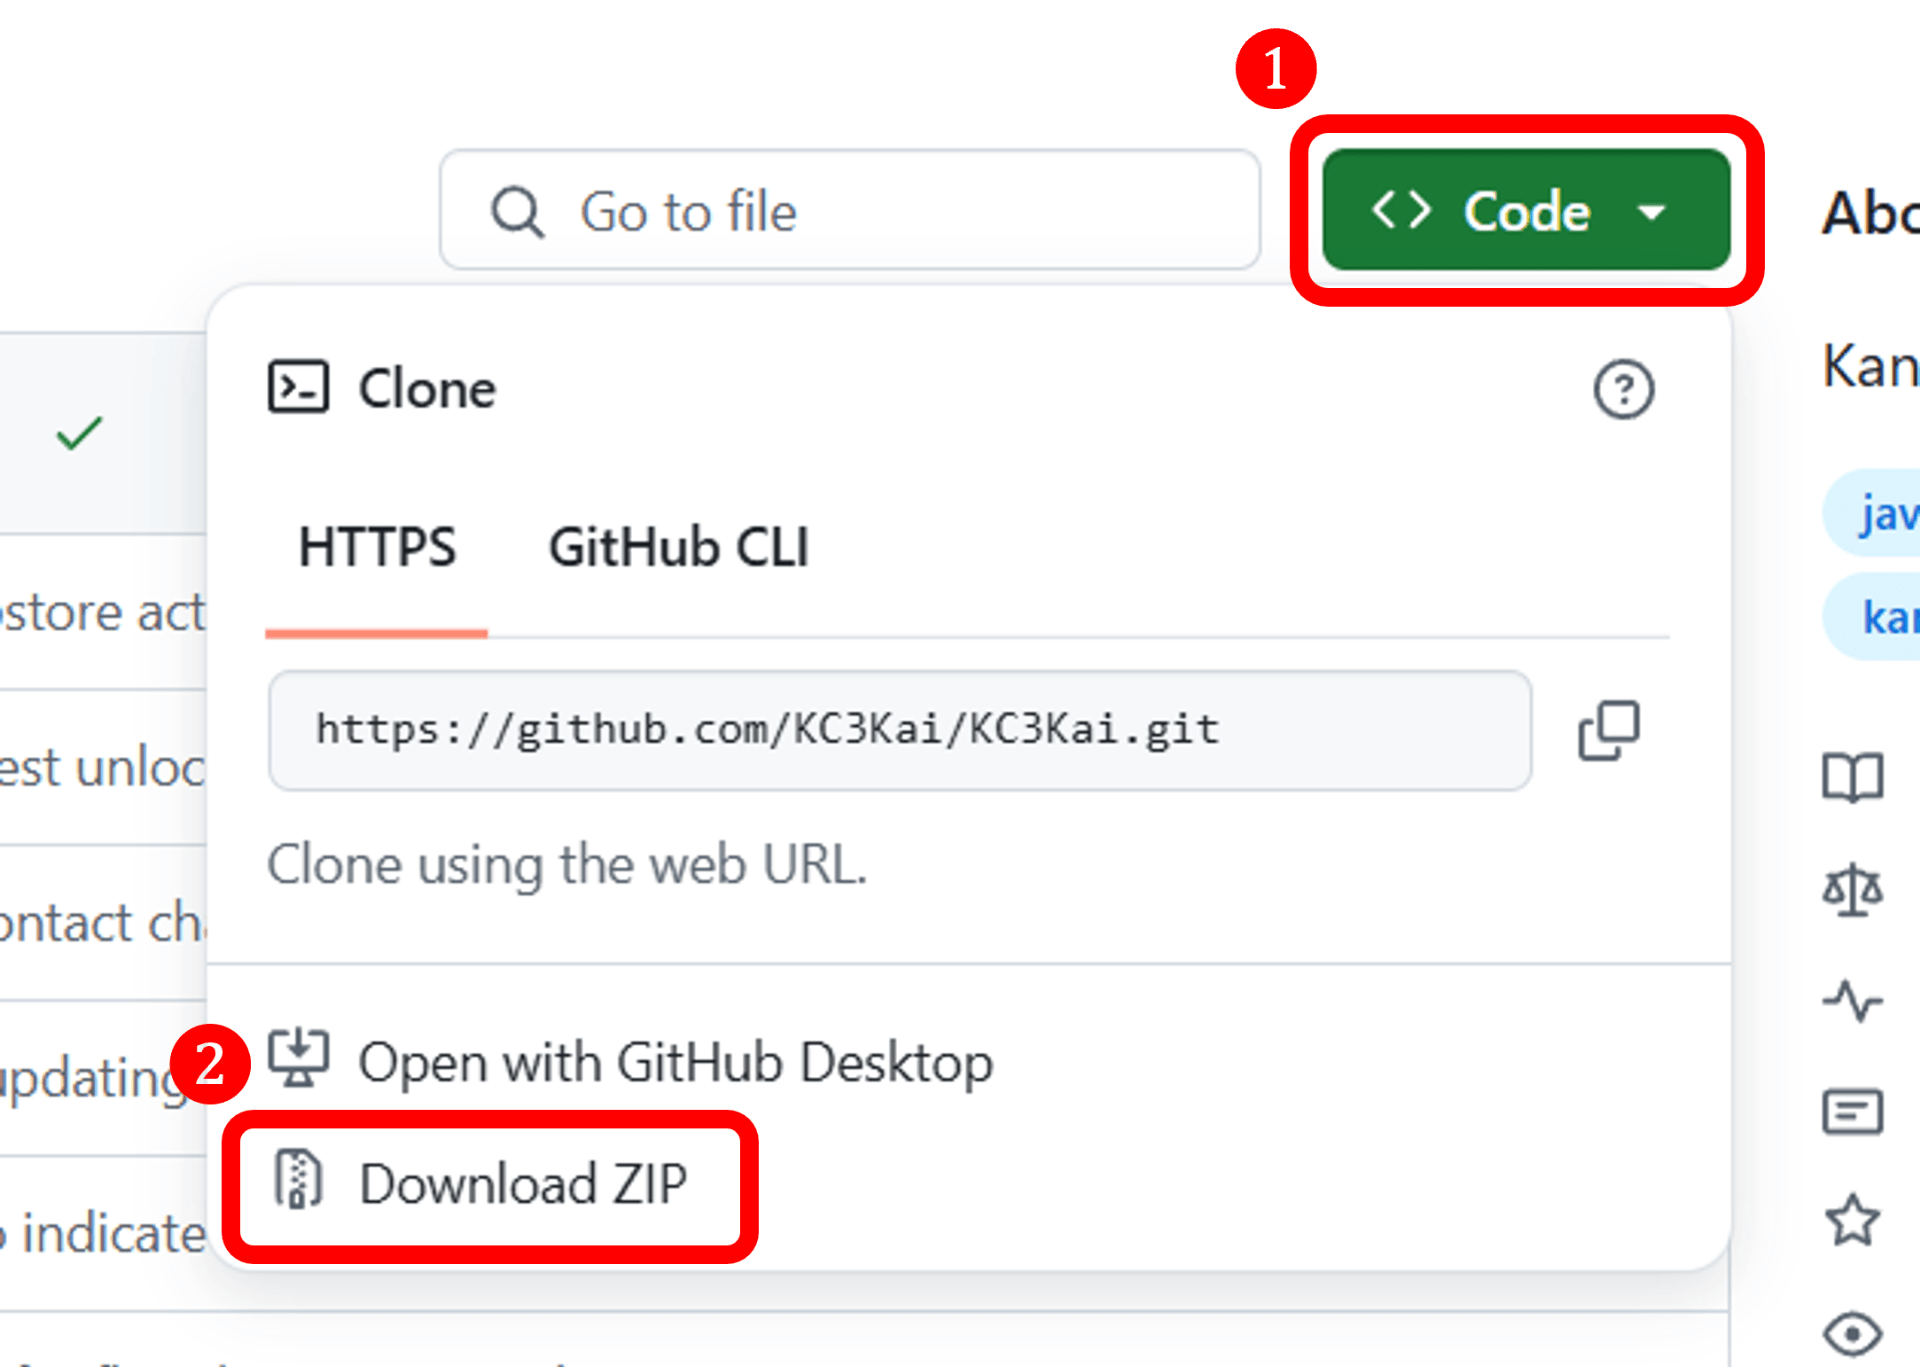This screenshot has height=1367, width=1920.
Task: Open the clone help question mark icon
Action: 1623,389
